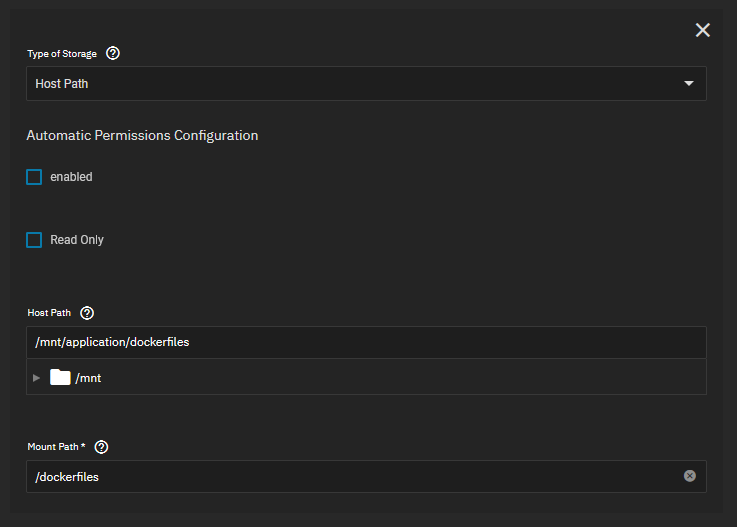Open the Host Path storage type selector
737x527 pixels.
tap(365, 84)
